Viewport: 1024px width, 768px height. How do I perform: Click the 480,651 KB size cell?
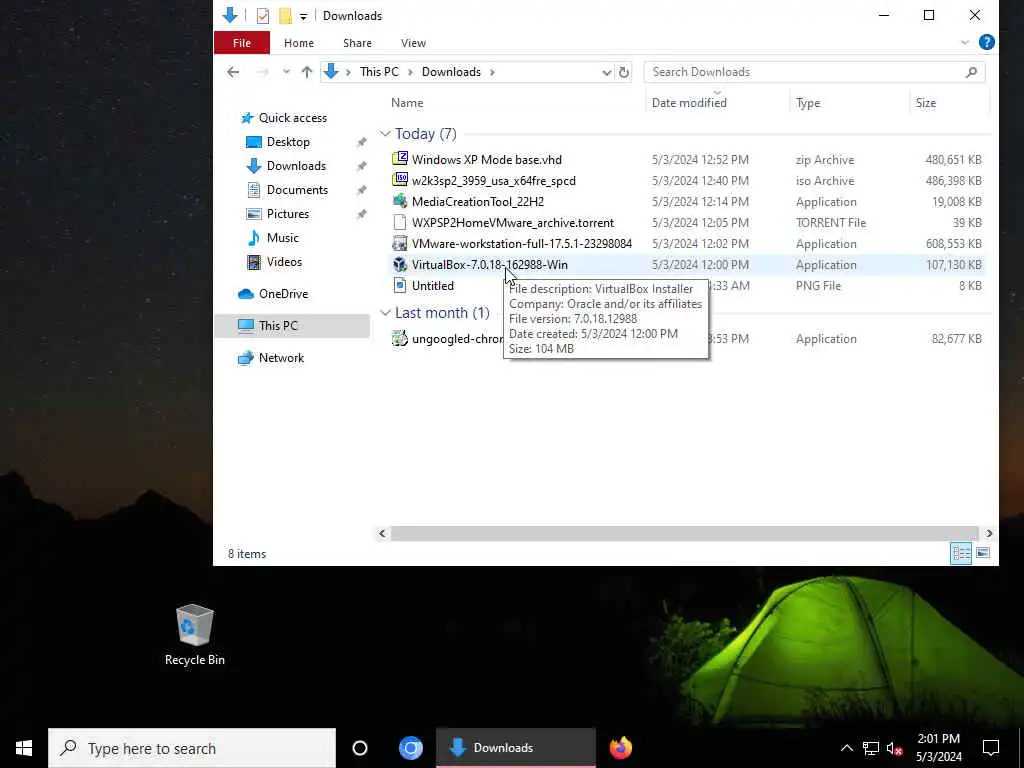coord(953,160)
